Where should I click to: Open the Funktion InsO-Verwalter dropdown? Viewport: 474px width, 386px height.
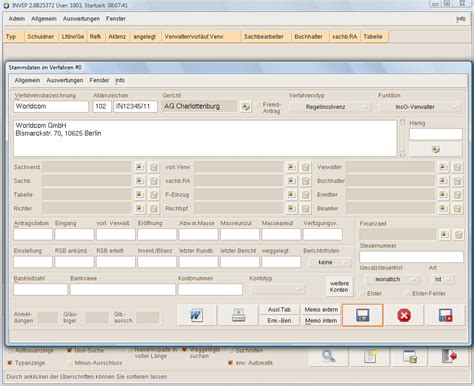pyautogui.click(x=419, y=107)
